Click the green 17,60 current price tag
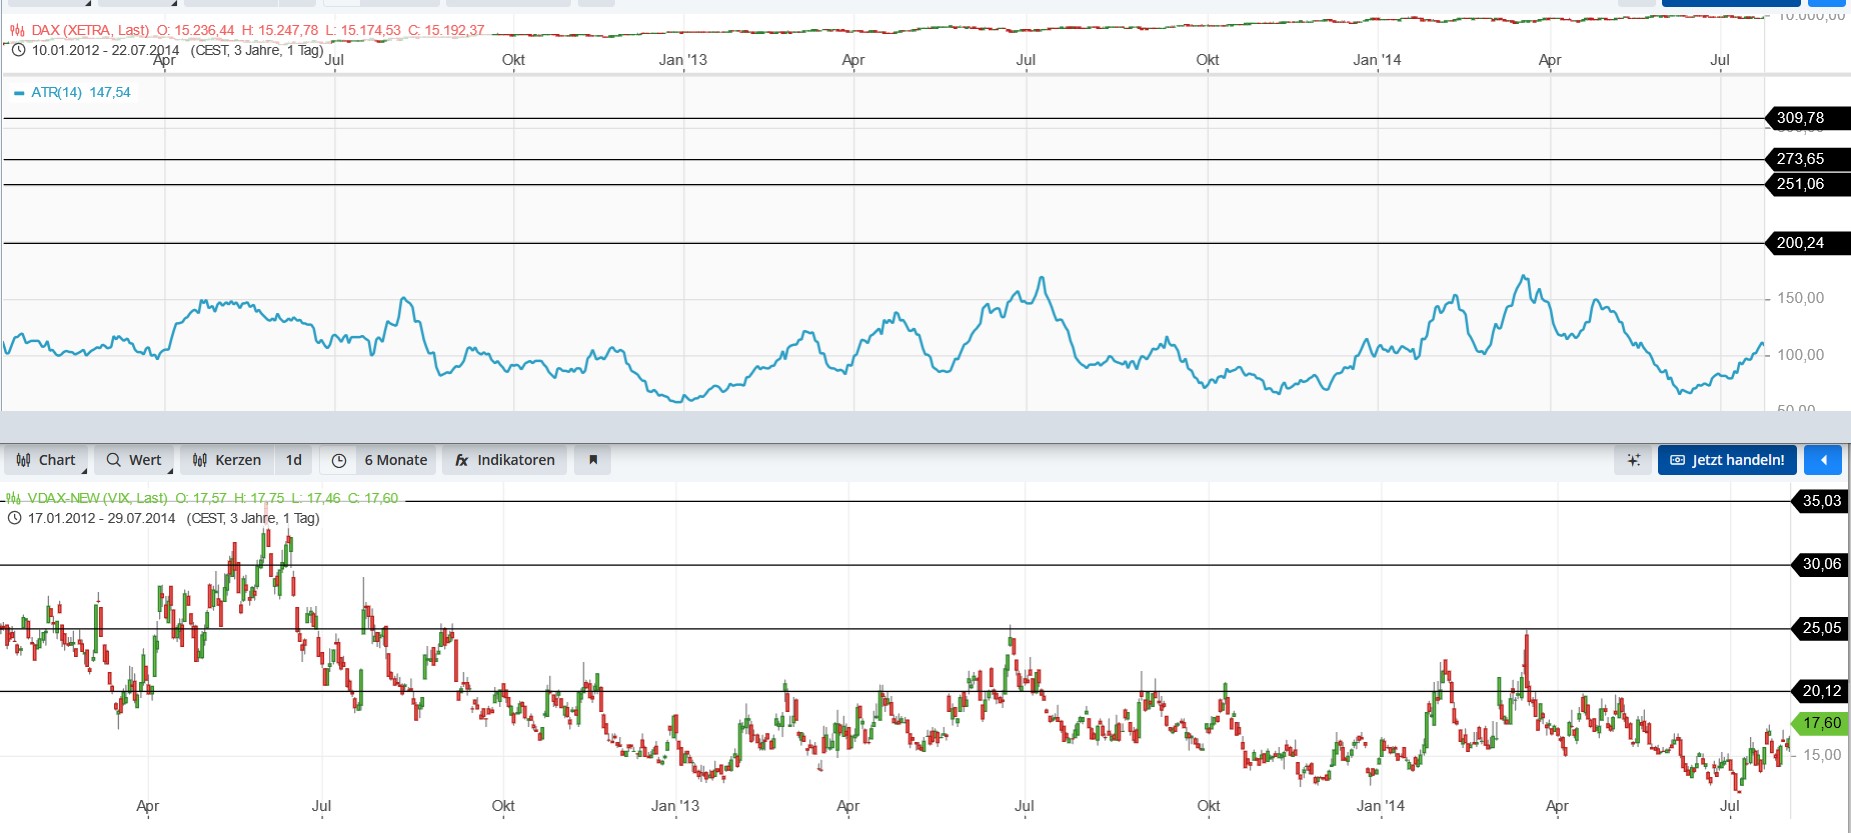The width and height of the screenshot is (1851, 833). [1820, 723]
